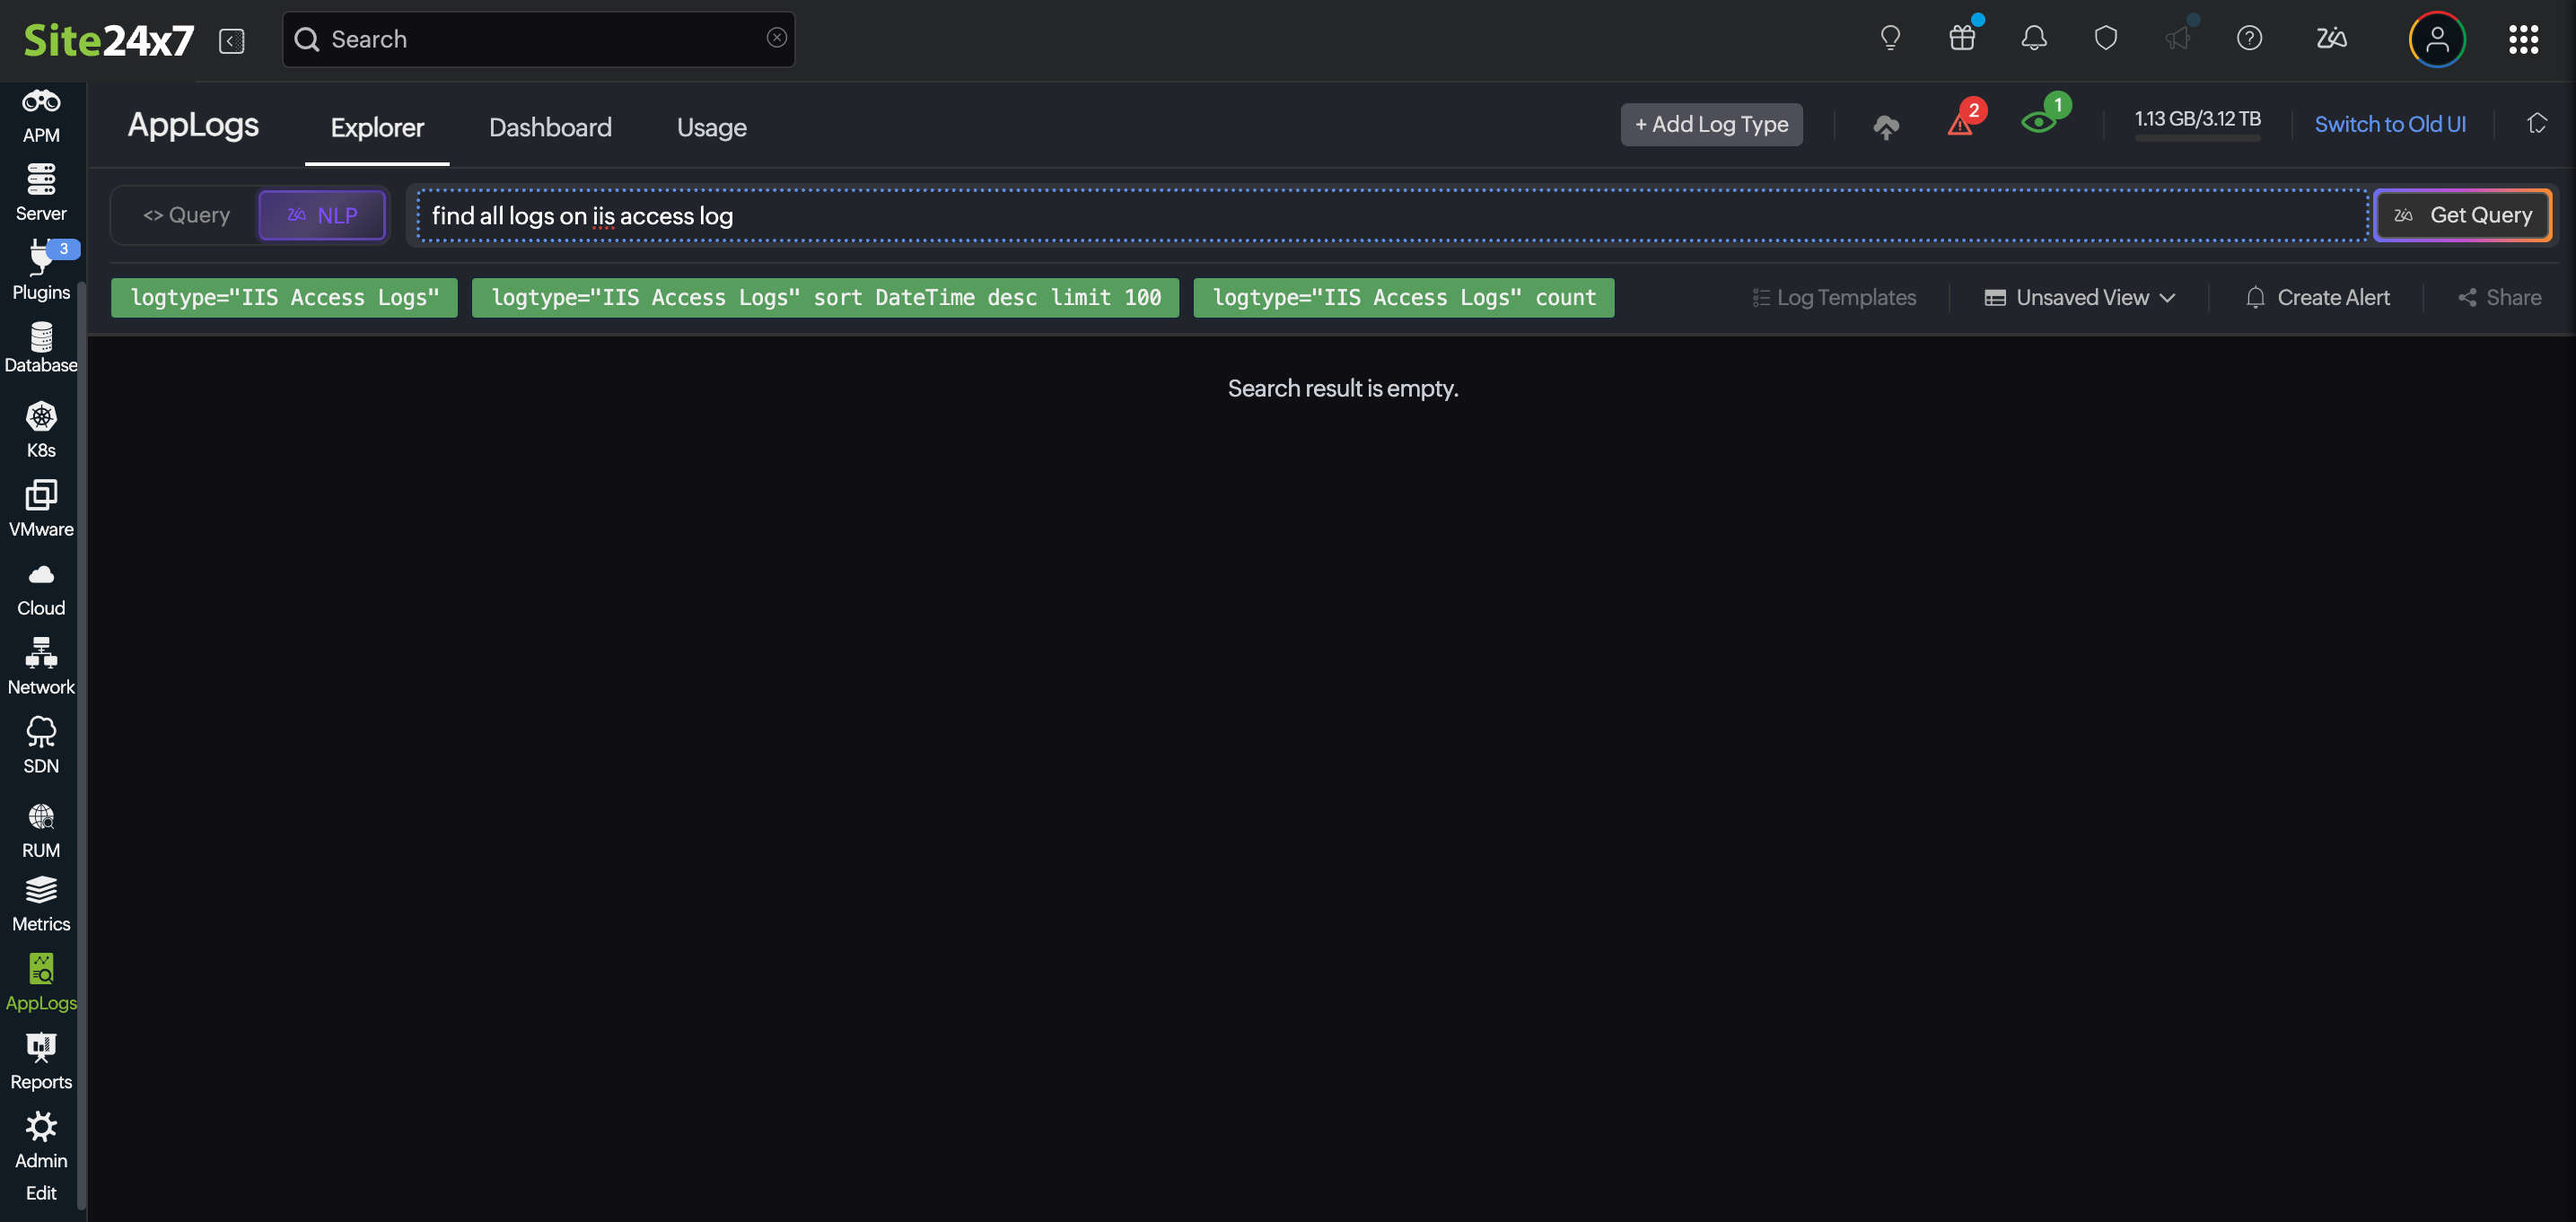This screenshot has height=1222, width=2576.
Task: Click Share
Action: click(2500, 298)
